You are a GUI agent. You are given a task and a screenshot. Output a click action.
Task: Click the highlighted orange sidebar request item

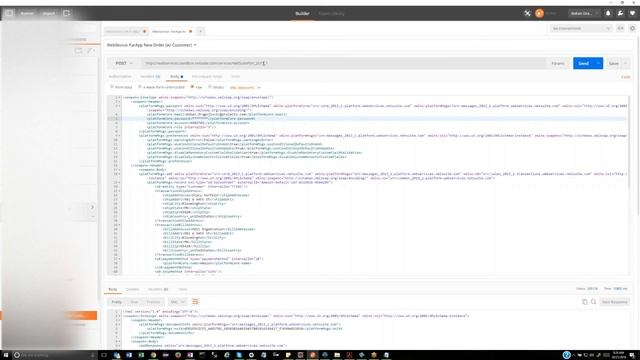coord(49,315)
